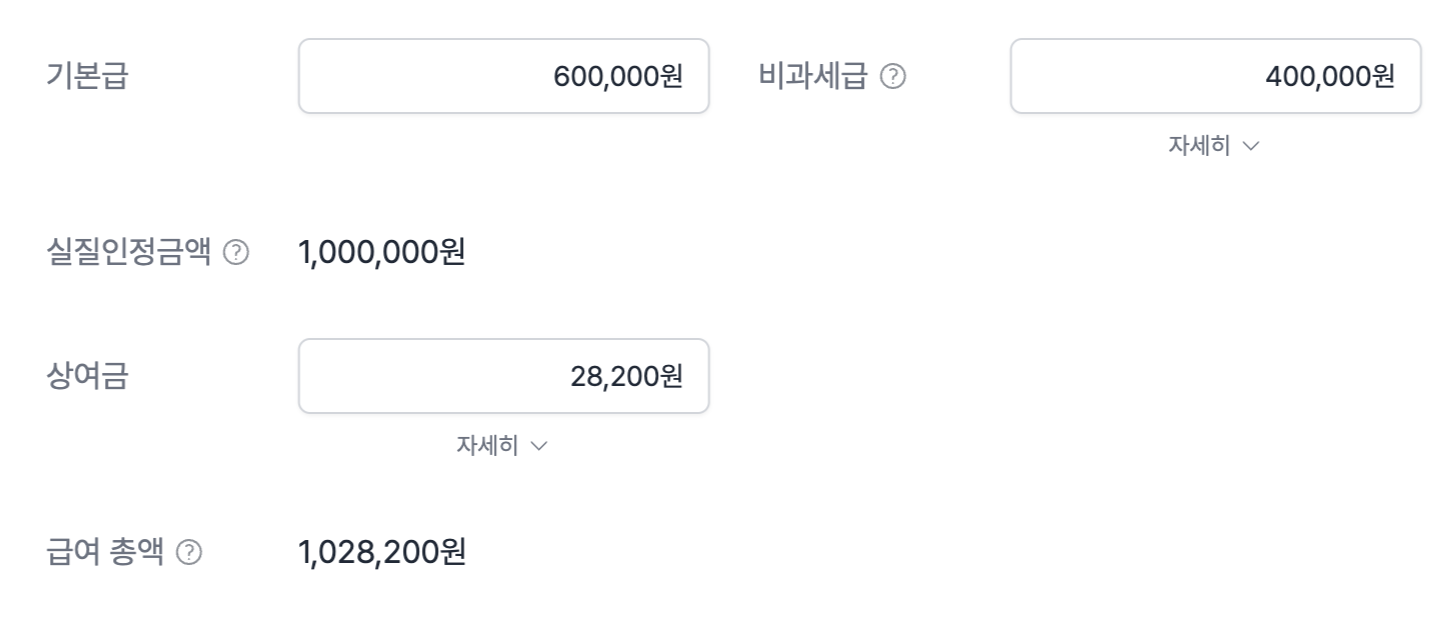Click the chevron arrow under the 비과세급 field
1456x626 pixels.
click(x=1251, y=146)
